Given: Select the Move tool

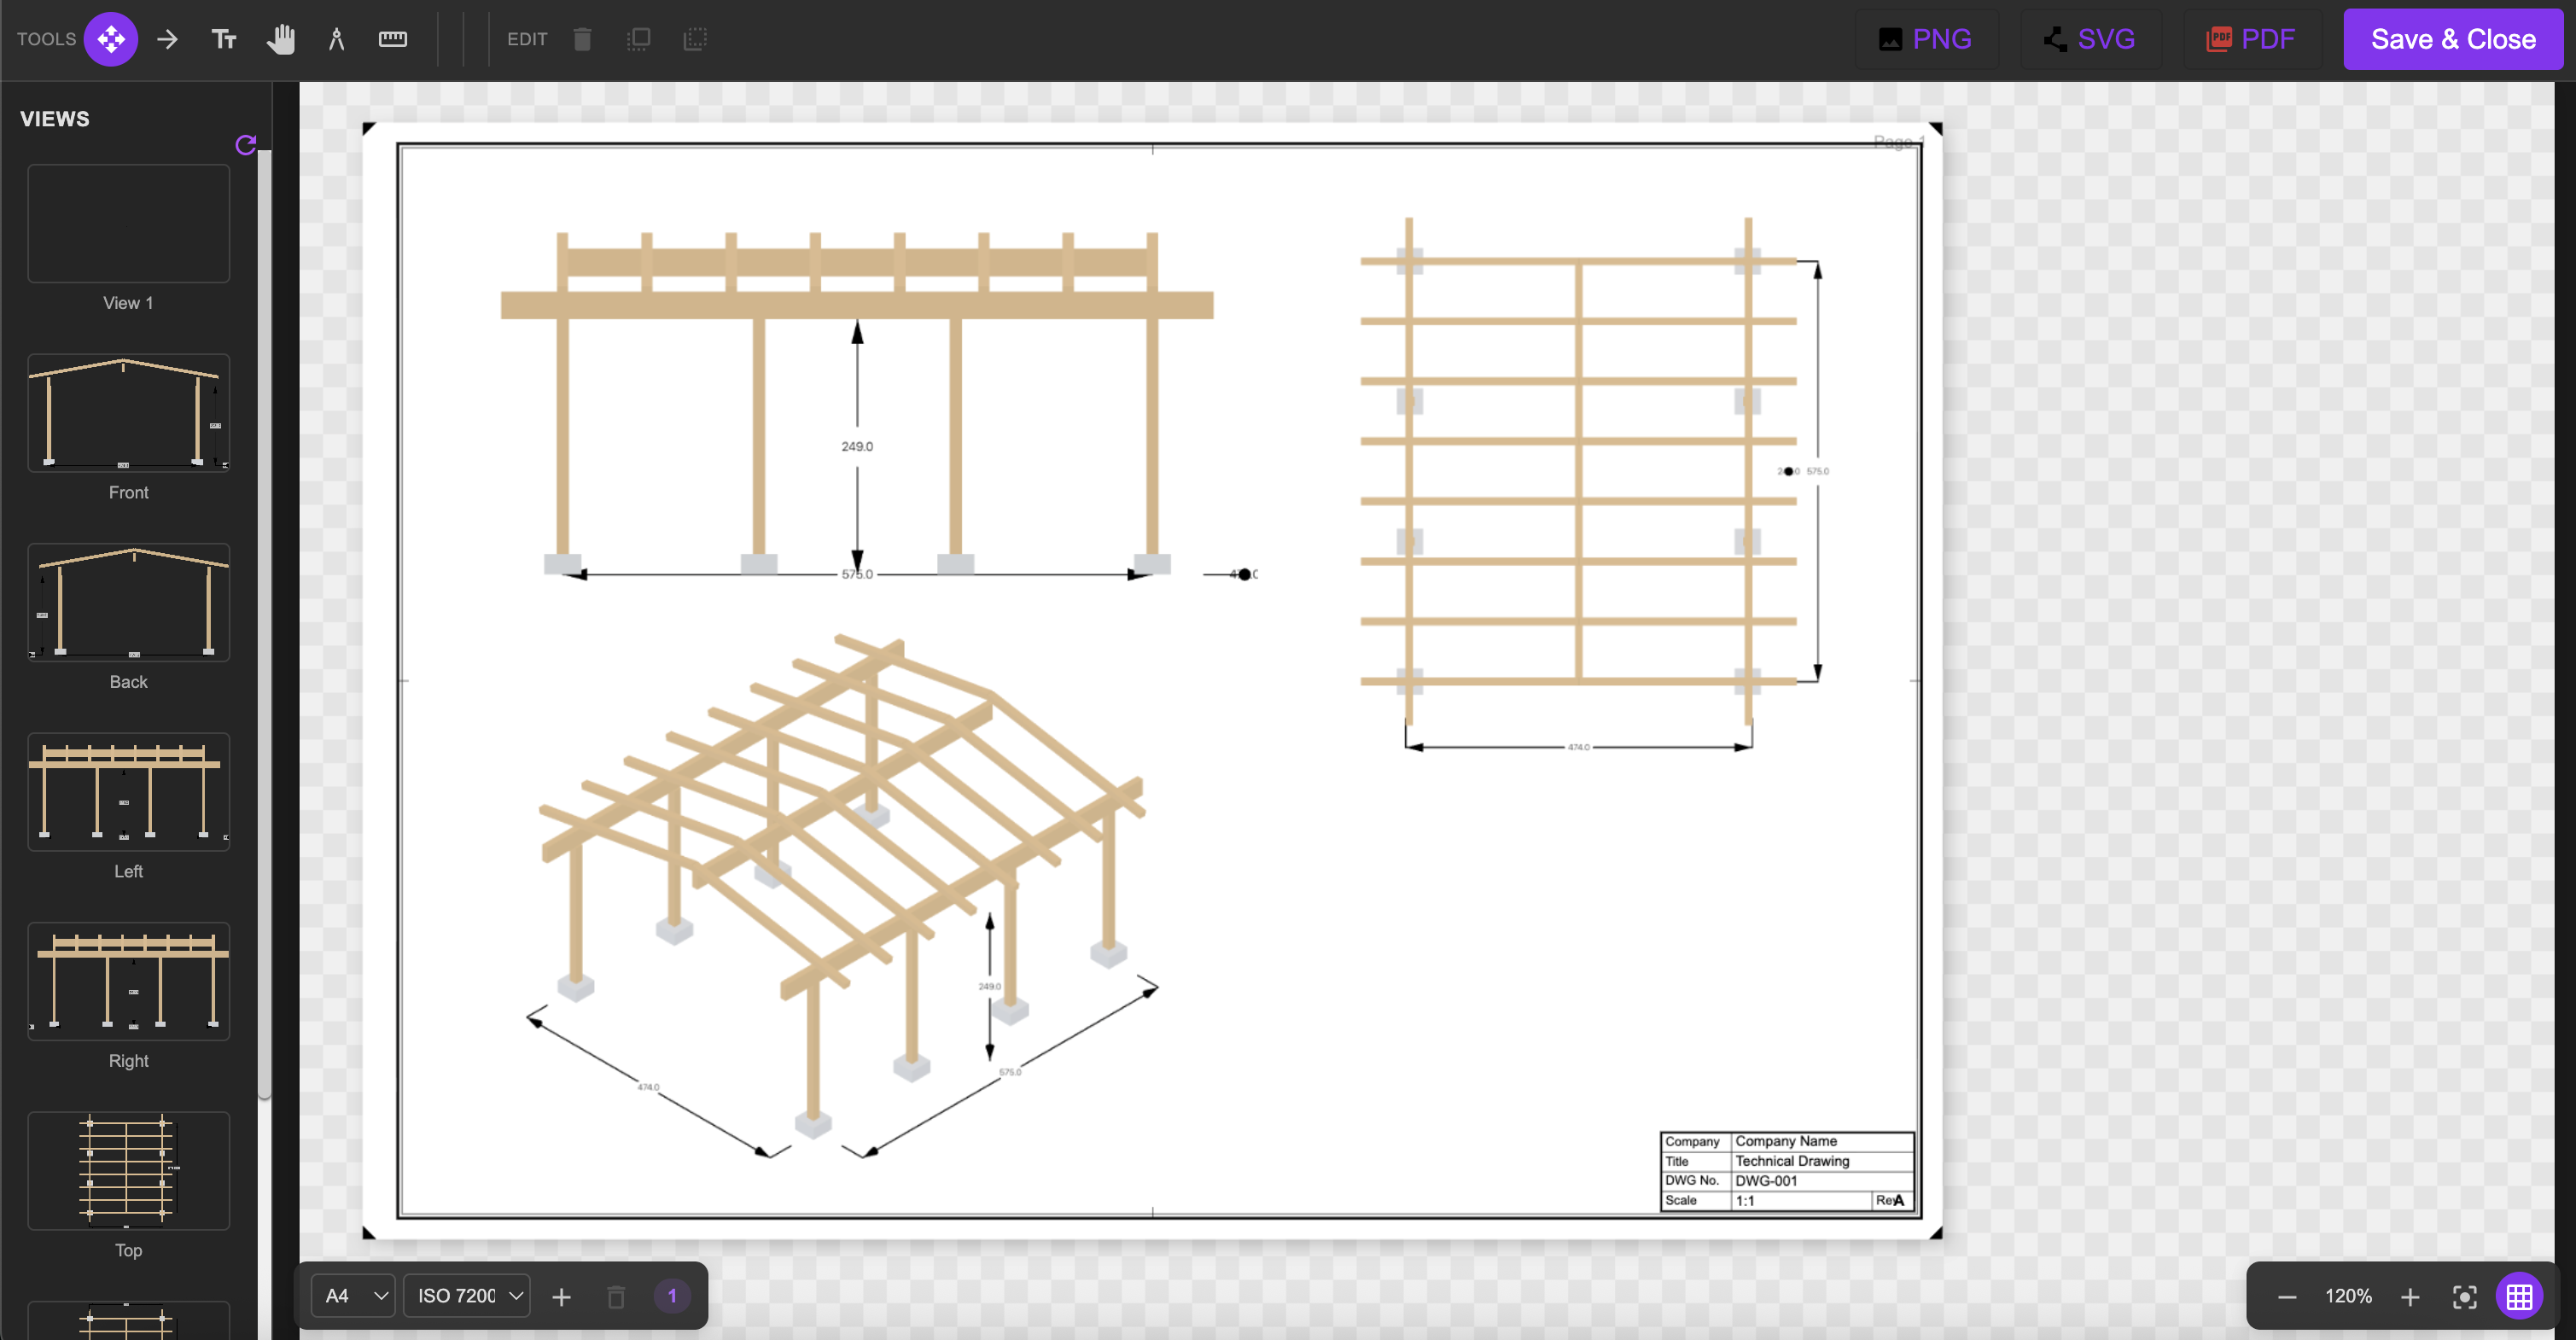Looking at the screenshot, I should tap(111, 39).
